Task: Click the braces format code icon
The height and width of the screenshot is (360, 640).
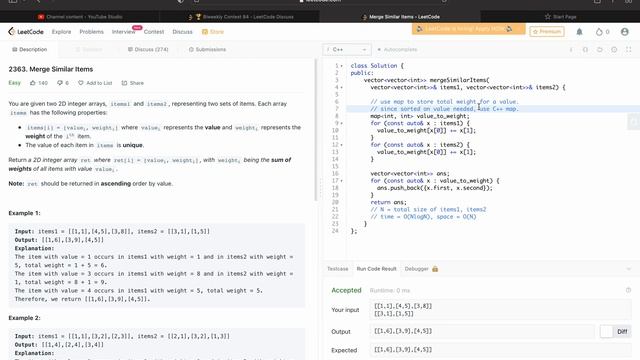Action: click(x=585, y=49)
